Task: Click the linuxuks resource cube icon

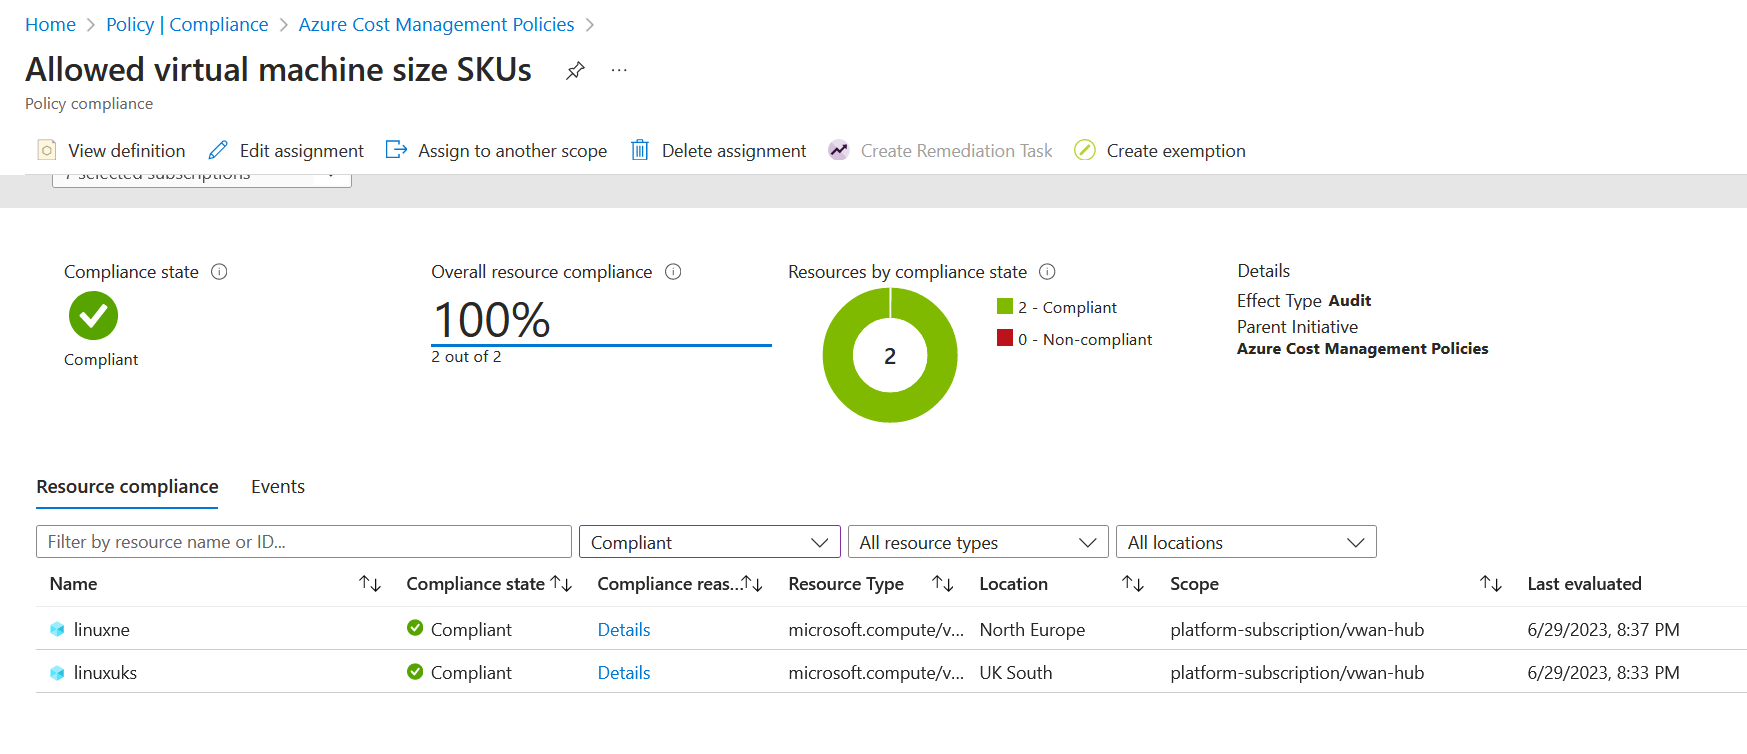Action: point(57,673)
